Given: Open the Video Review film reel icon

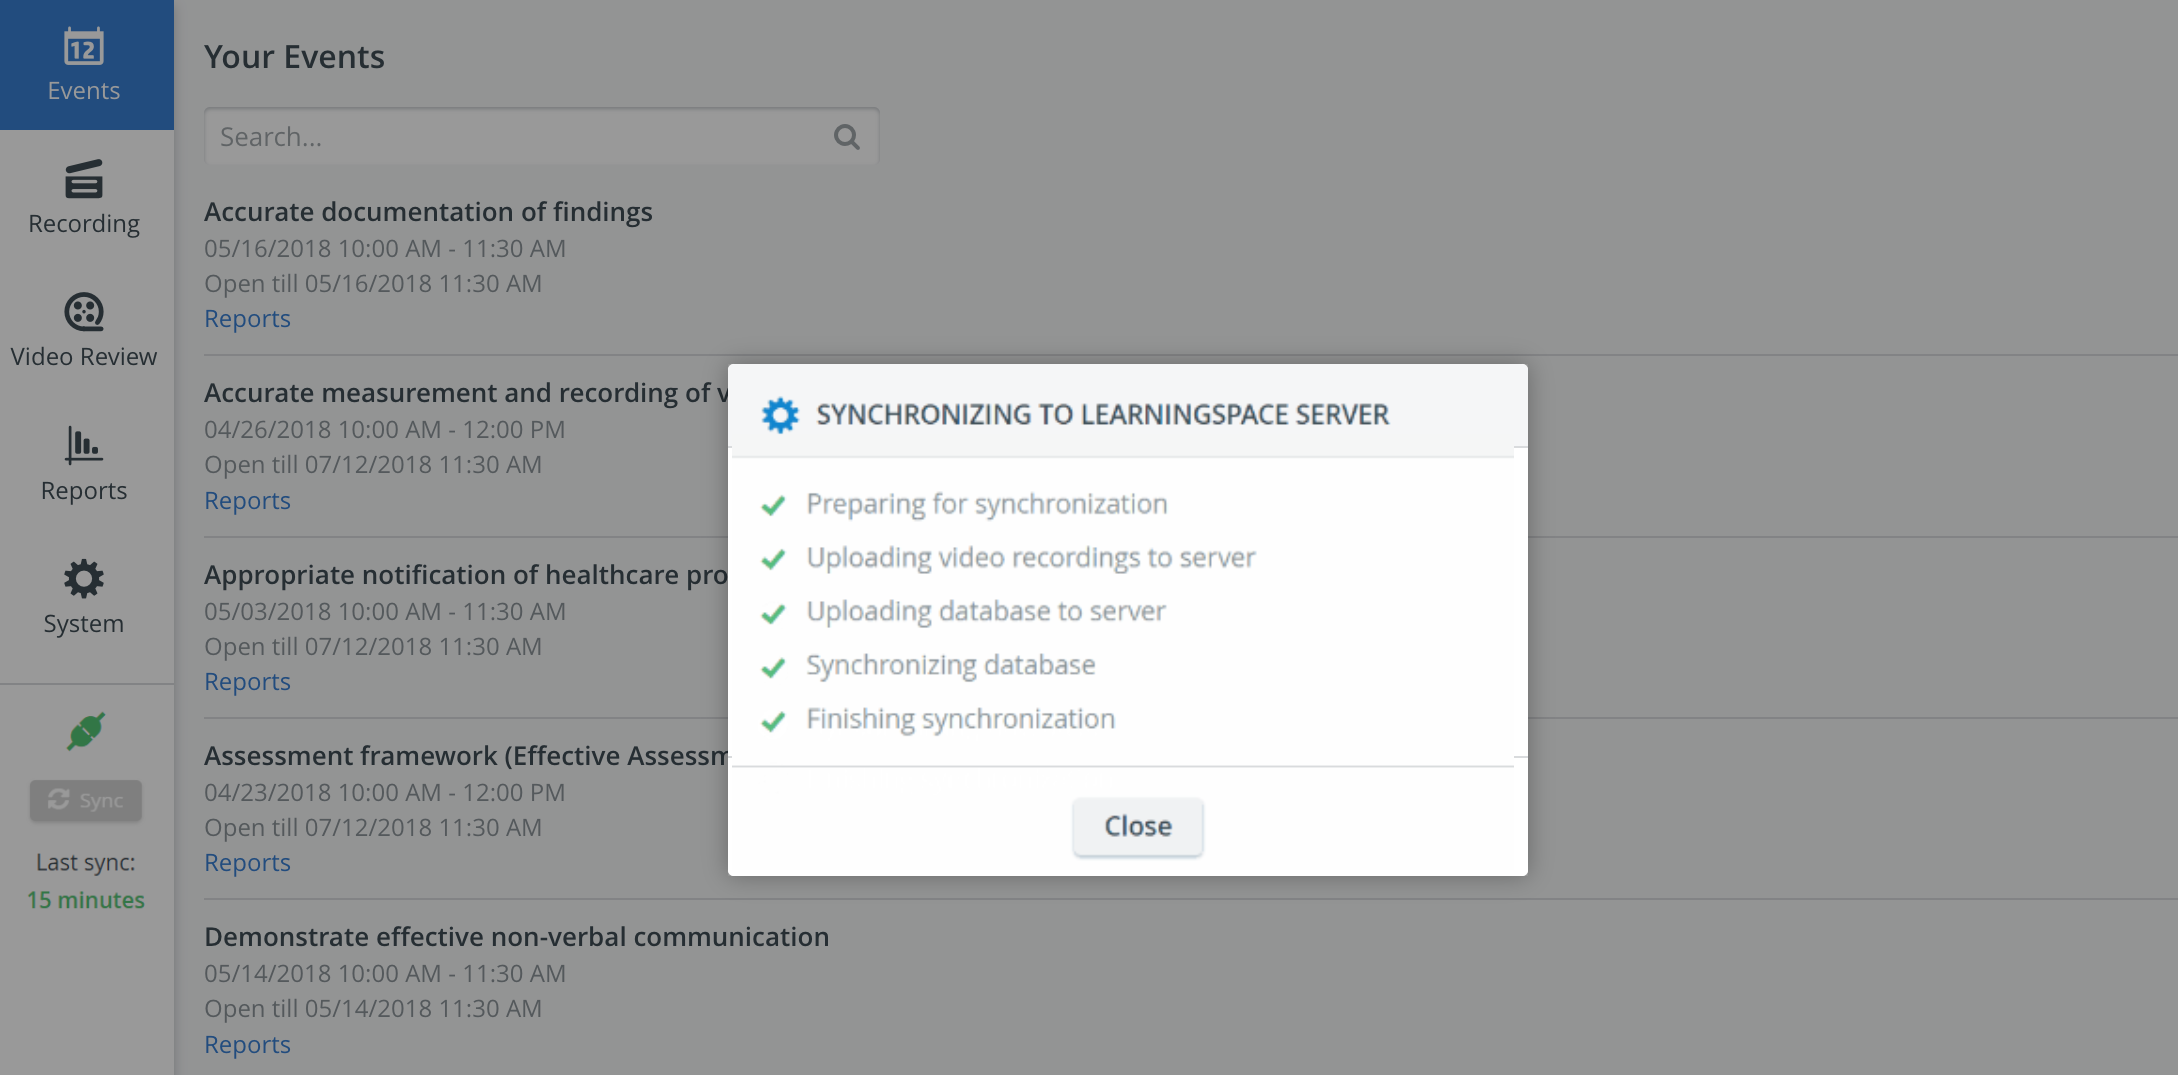Looking at the screenshot, I should point(84,312).
